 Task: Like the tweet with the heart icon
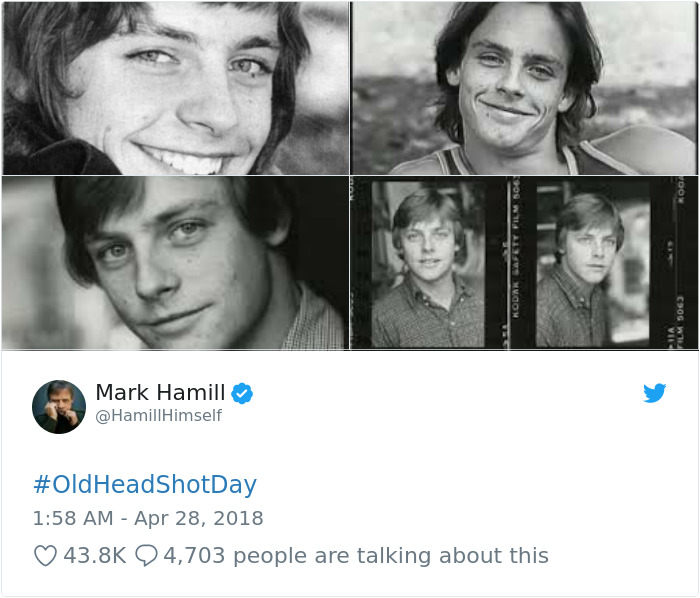click(x=45, y=556)
